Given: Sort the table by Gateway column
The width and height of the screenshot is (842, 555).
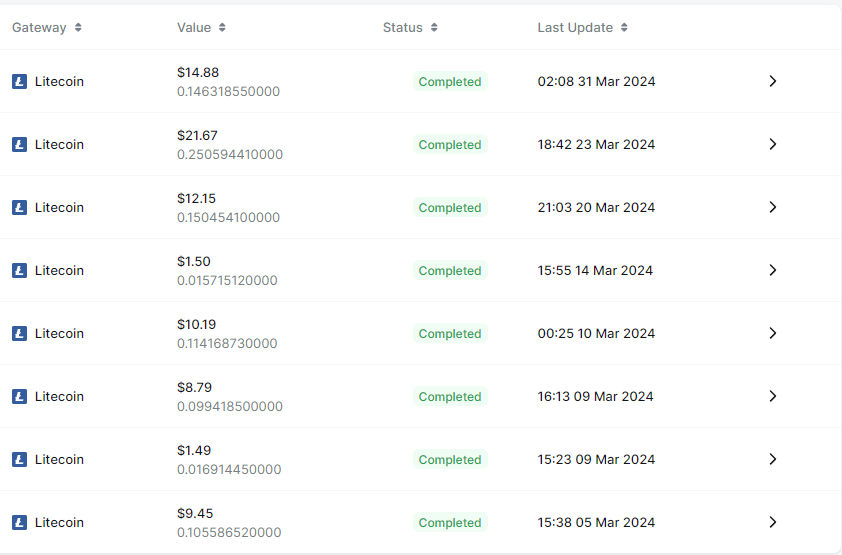Looking at the screenshot, I should (78, 28).
